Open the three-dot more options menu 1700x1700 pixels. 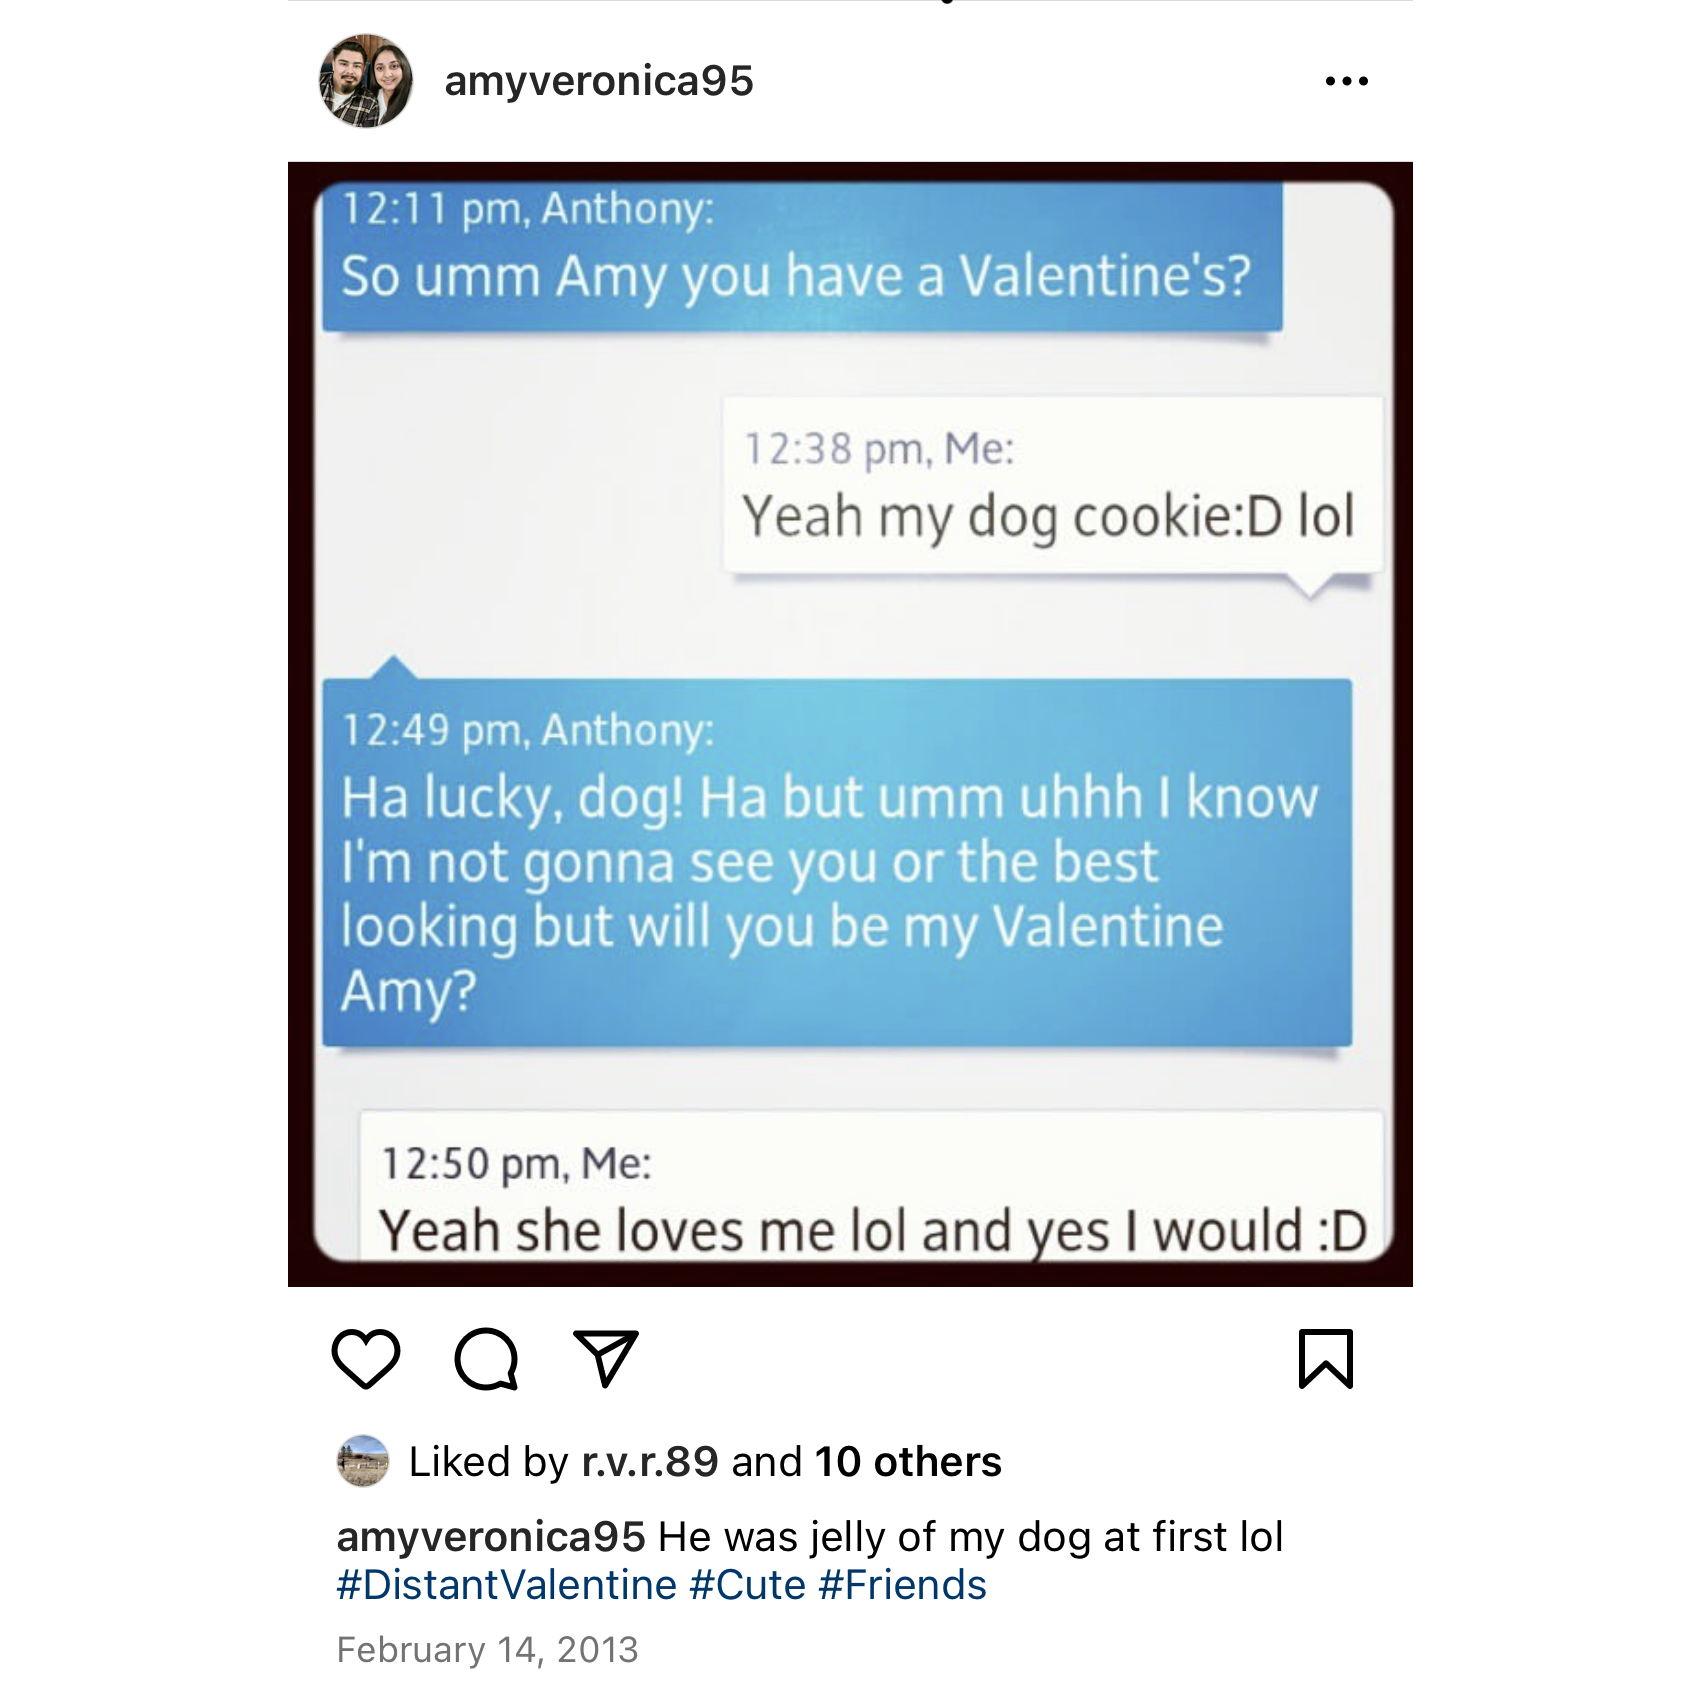tap(1346, 81)
